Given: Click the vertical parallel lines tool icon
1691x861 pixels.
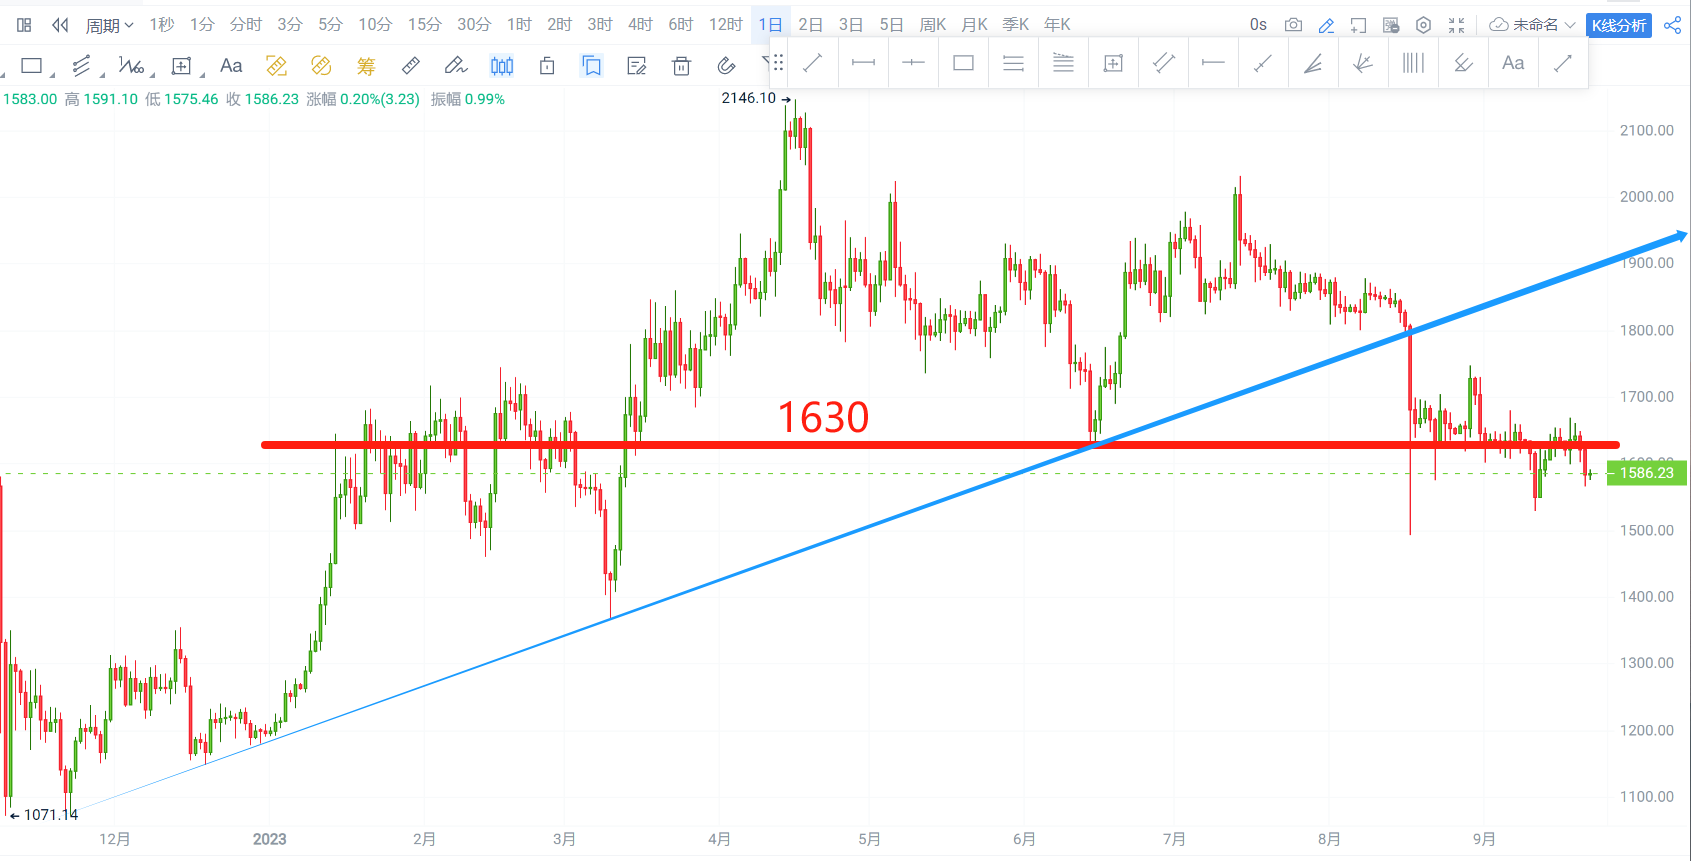Looking at the screenshot, I should (1413, 63).
